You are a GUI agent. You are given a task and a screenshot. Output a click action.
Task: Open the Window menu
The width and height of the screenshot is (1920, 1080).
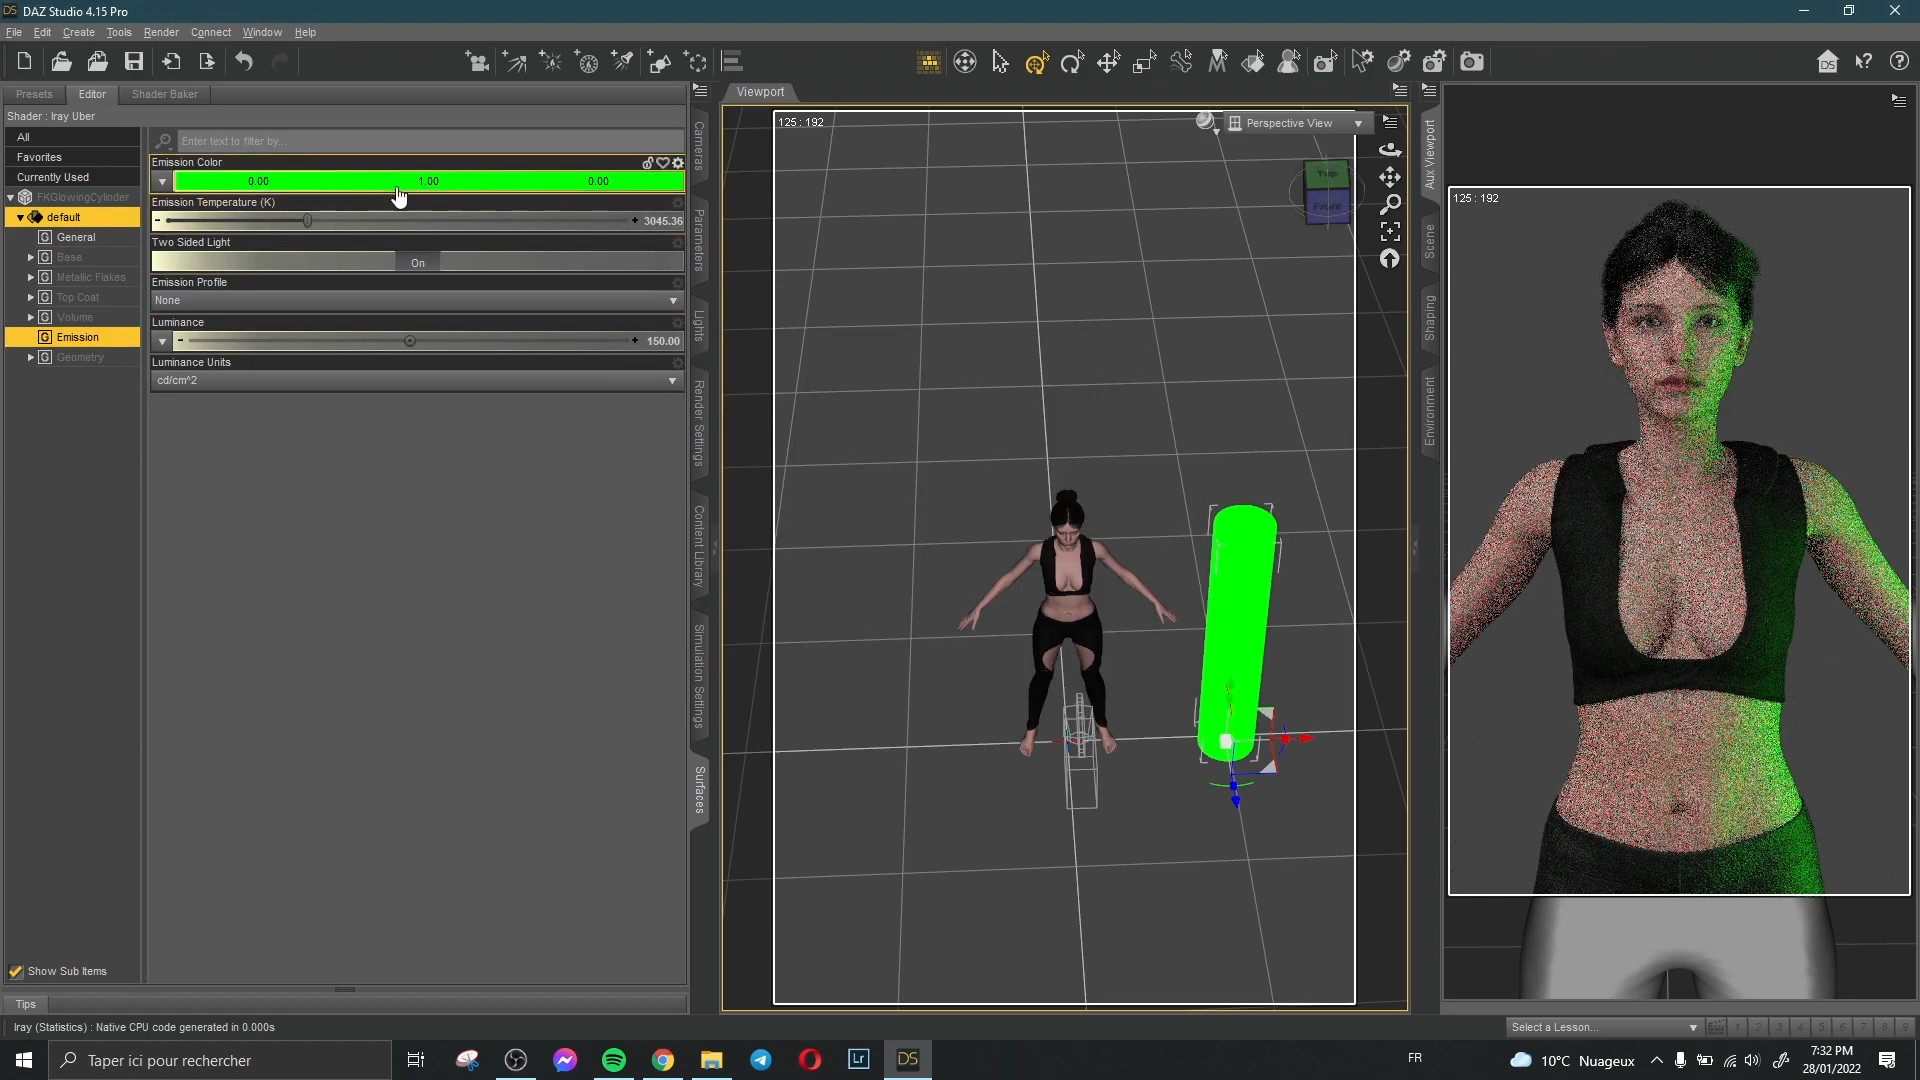click(262, 32)
